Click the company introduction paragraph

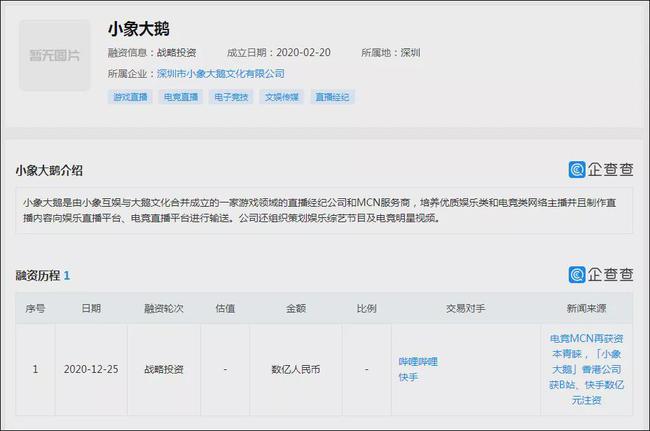pyautogui.click(x=319, y=210)
